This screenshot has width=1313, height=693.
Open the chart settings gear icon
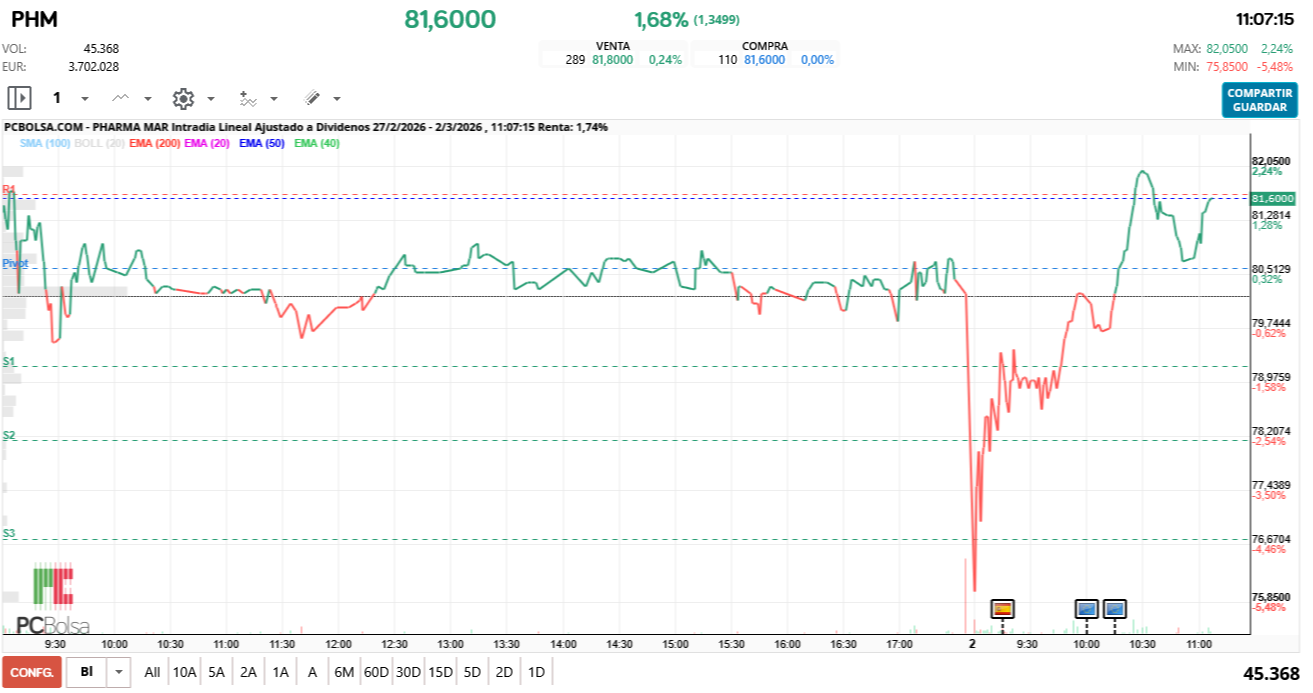(x=183, y=98)
